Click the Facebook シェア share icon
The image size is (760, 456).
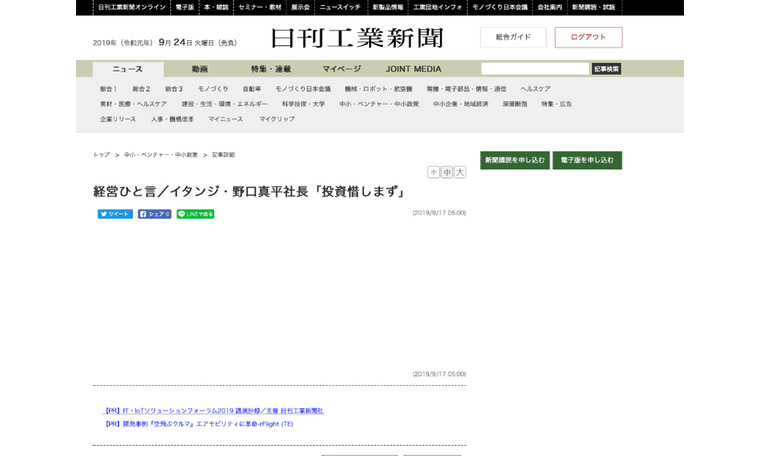[x=155, y=214]
